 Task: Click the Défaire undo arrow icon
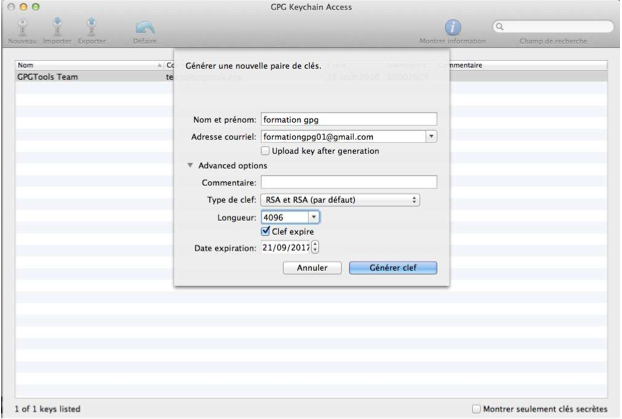coord(145,28)
